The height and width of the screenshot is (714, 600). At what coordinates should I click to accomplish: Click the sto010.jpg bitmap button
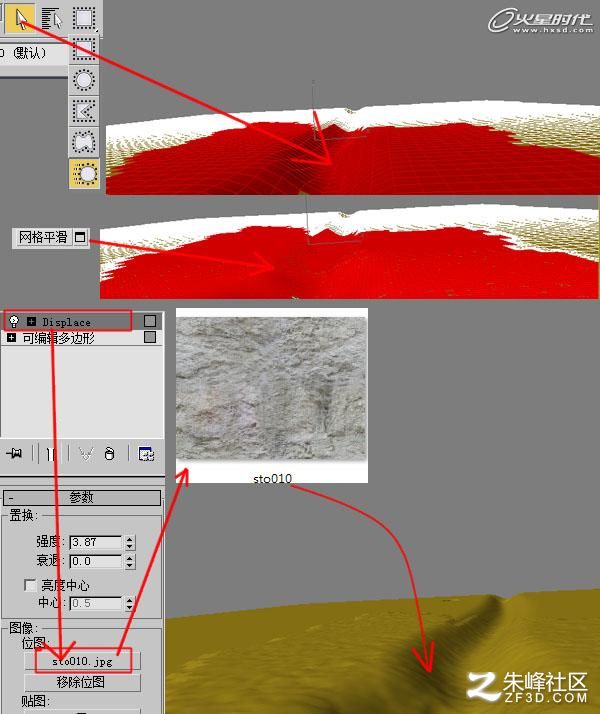coord(82,661)
